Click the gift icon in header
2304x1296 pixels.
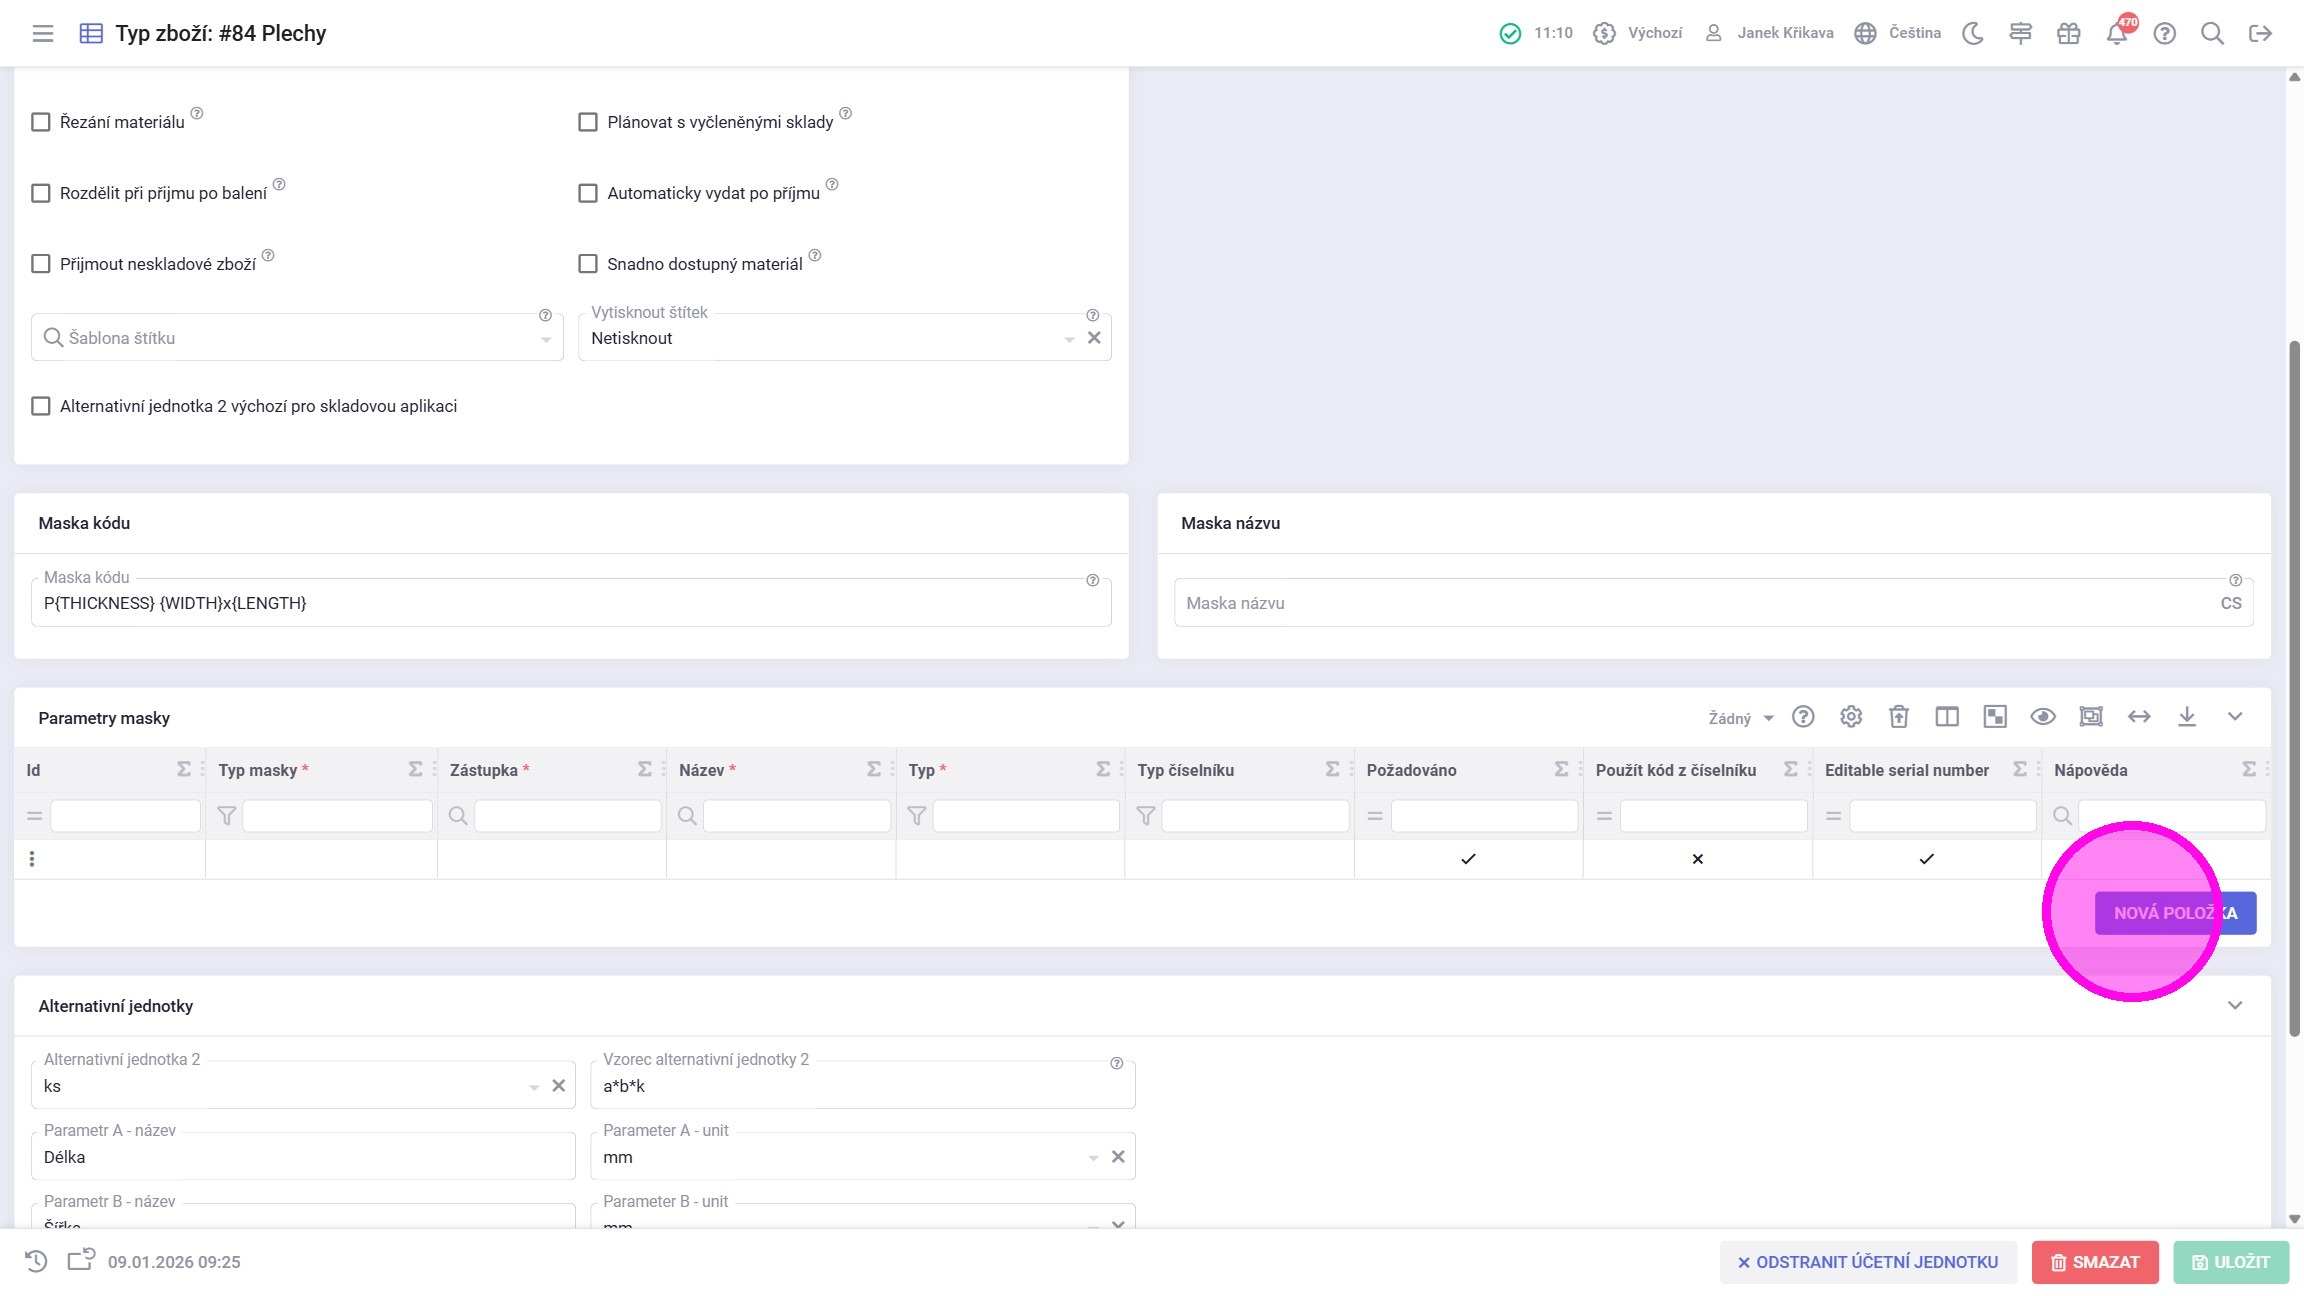click(x=2068, y=33)
